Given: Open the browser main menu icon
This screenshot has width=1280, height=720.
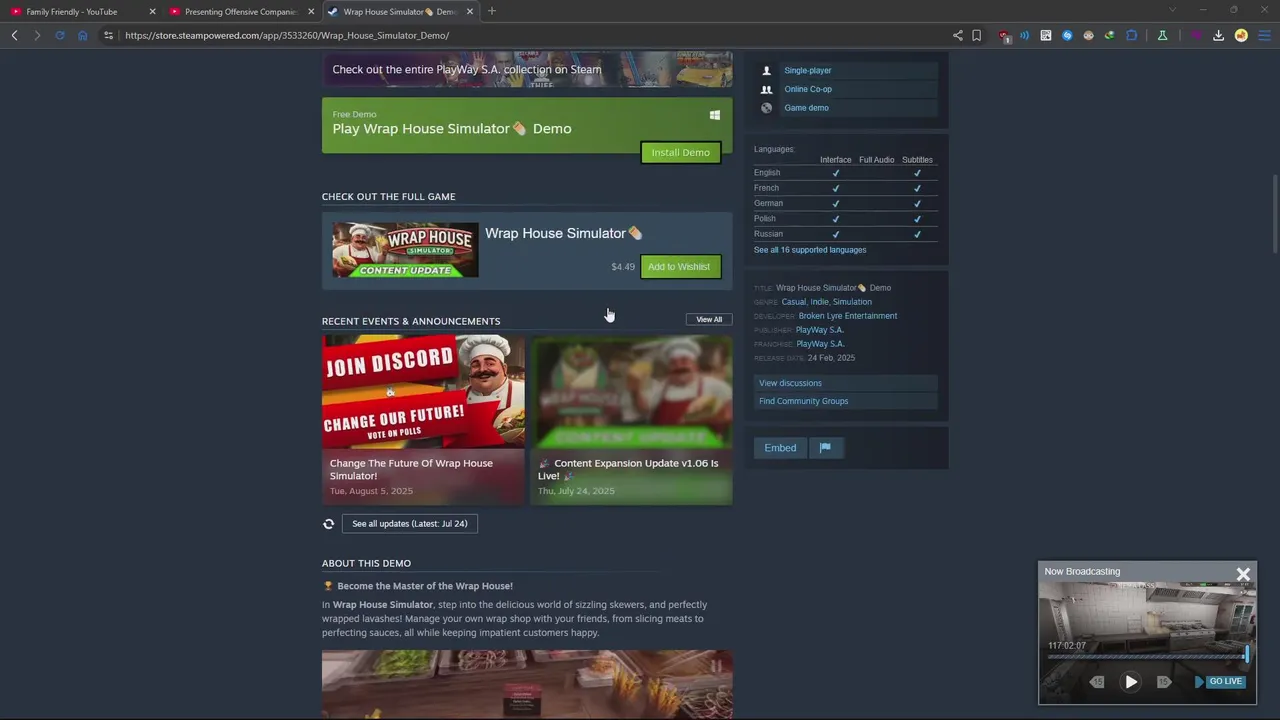Looking at the screenshot, I should click(x=1264, y=35).
